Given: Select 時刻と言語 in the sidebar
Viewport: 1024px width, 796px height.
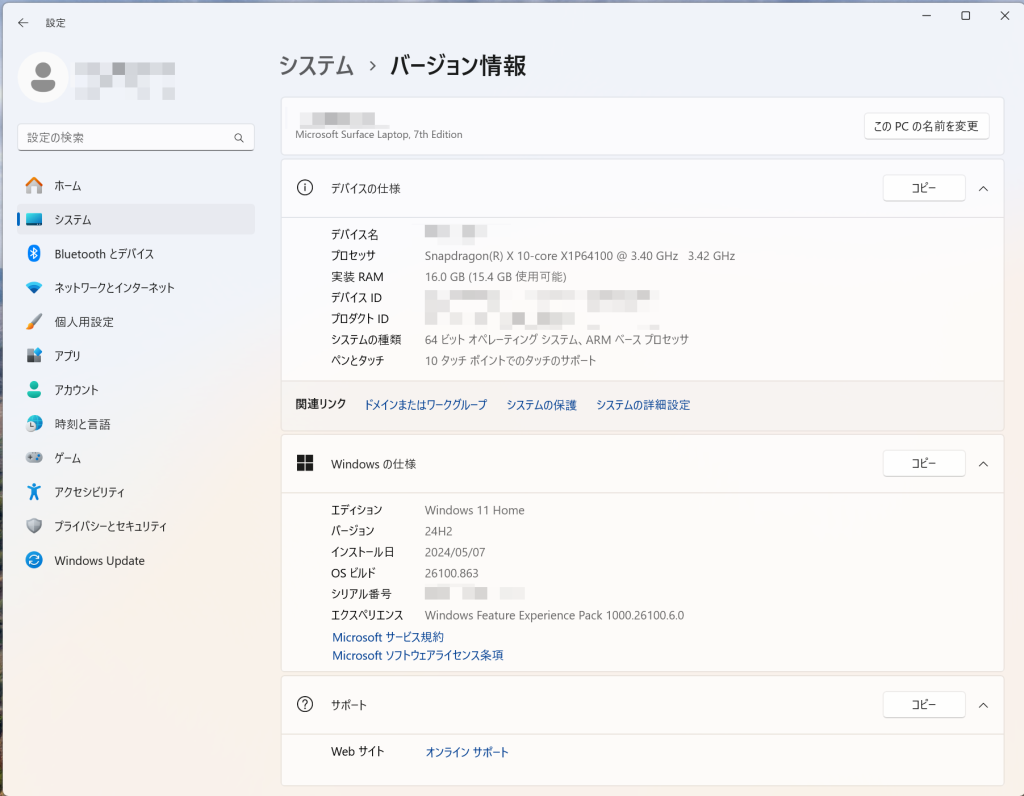Looking at the screenshot, I should [x=82, y=424].
